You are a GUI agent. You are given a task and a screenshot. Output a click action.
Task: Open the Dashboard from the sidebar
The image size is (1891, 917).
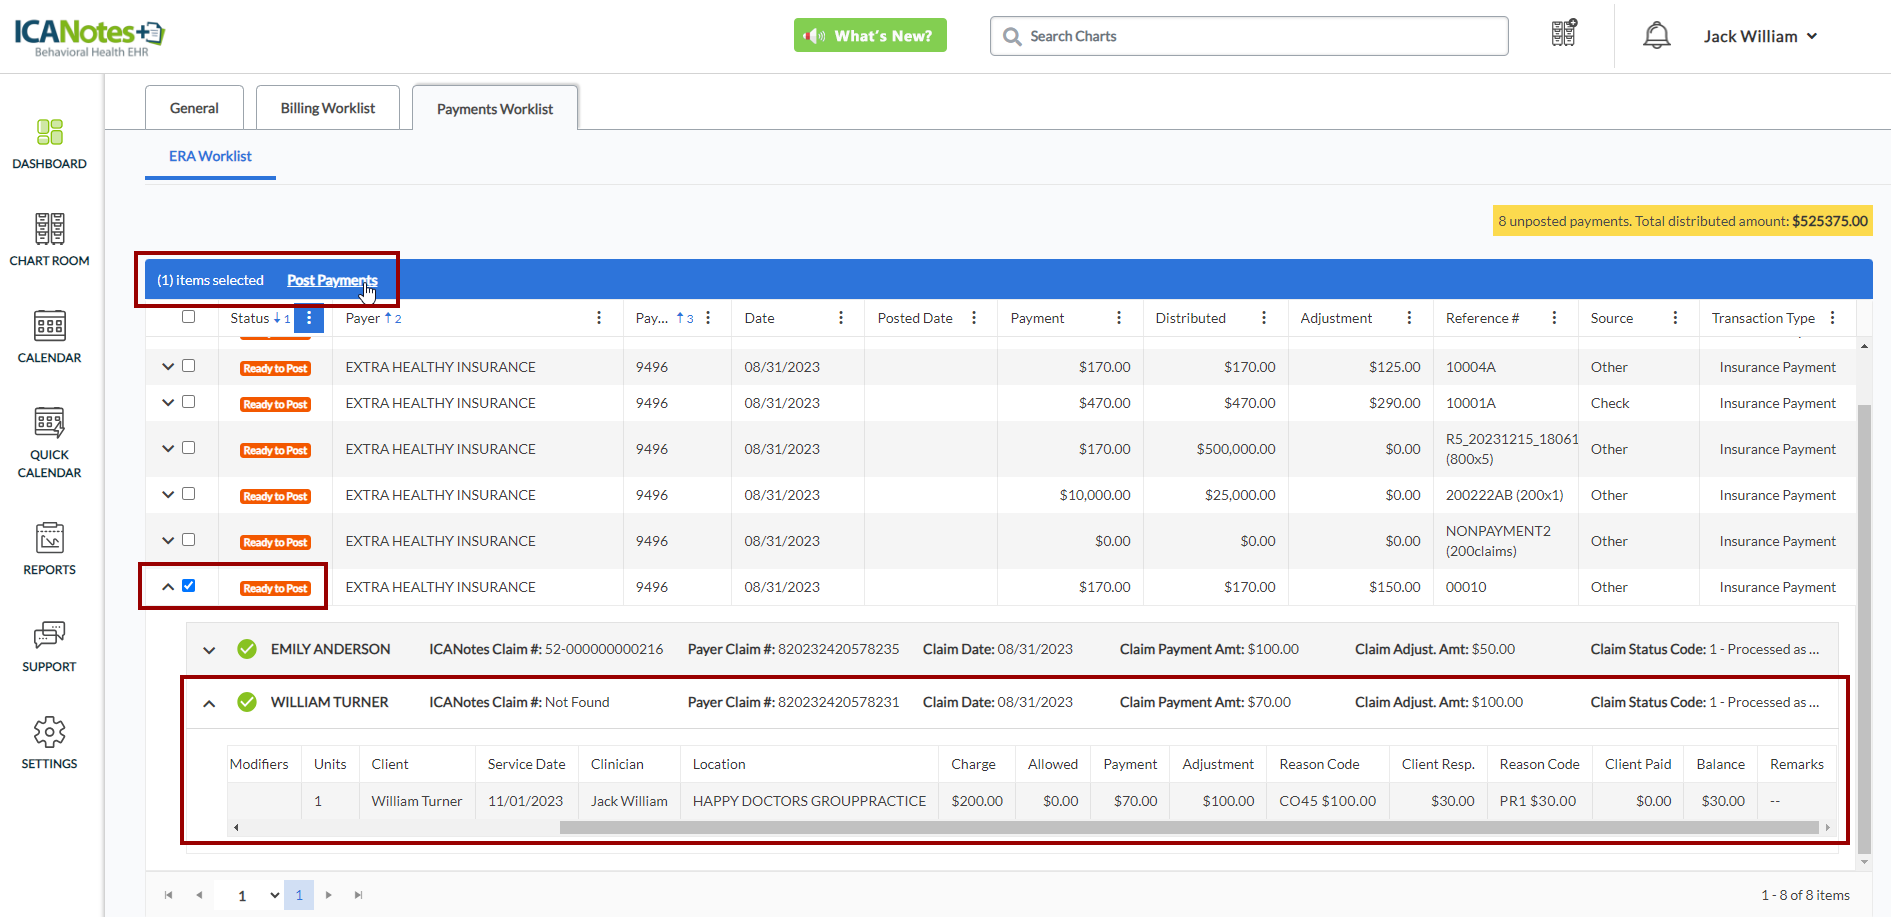(49, 144)
